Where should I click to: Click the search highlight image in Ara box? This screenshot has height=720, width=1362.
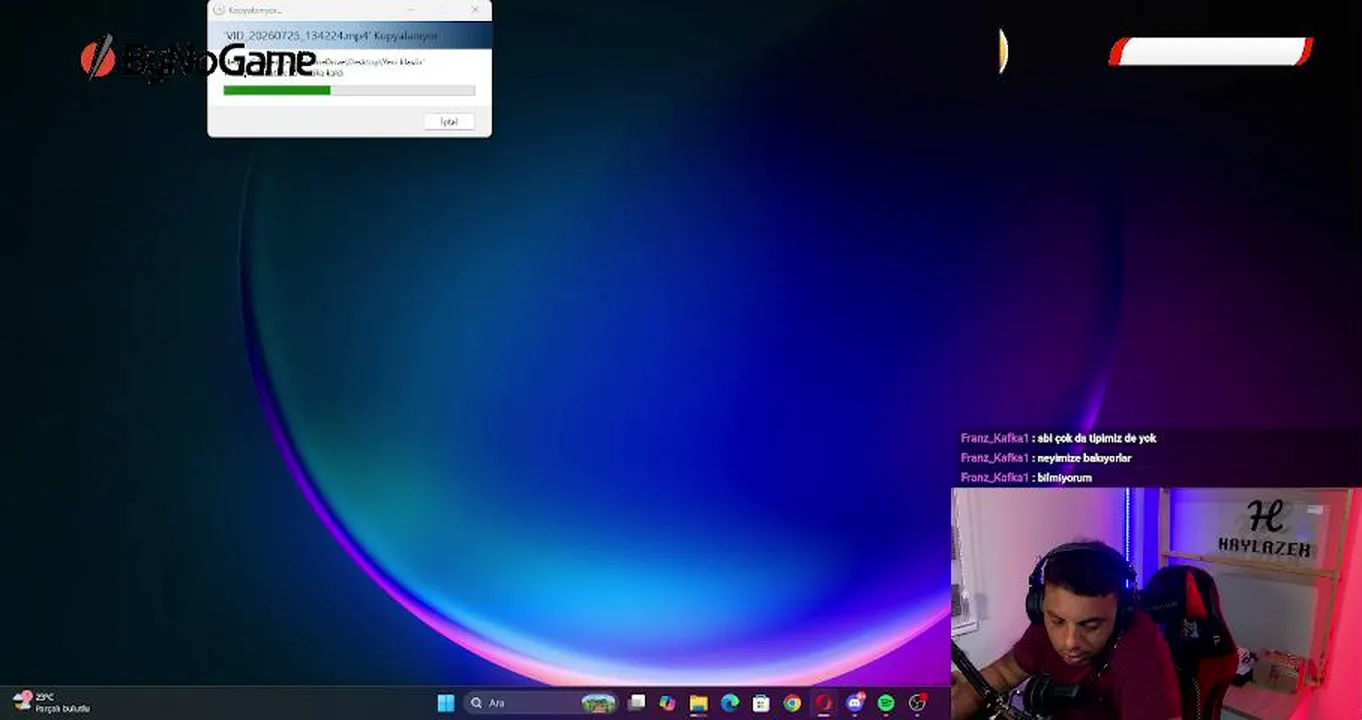(x=599, y=703)
